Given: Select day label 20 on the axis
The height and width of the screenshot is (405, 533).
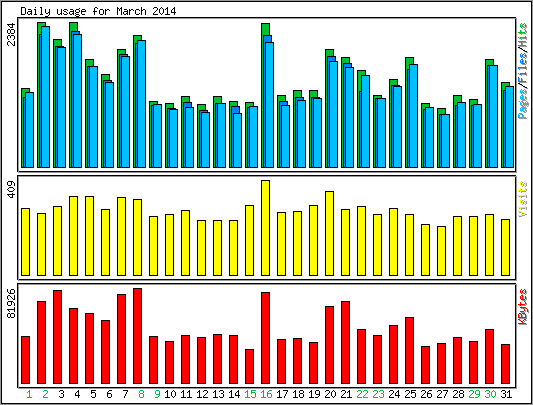Looking at the screenshot, I should click(x=330, y=394).
